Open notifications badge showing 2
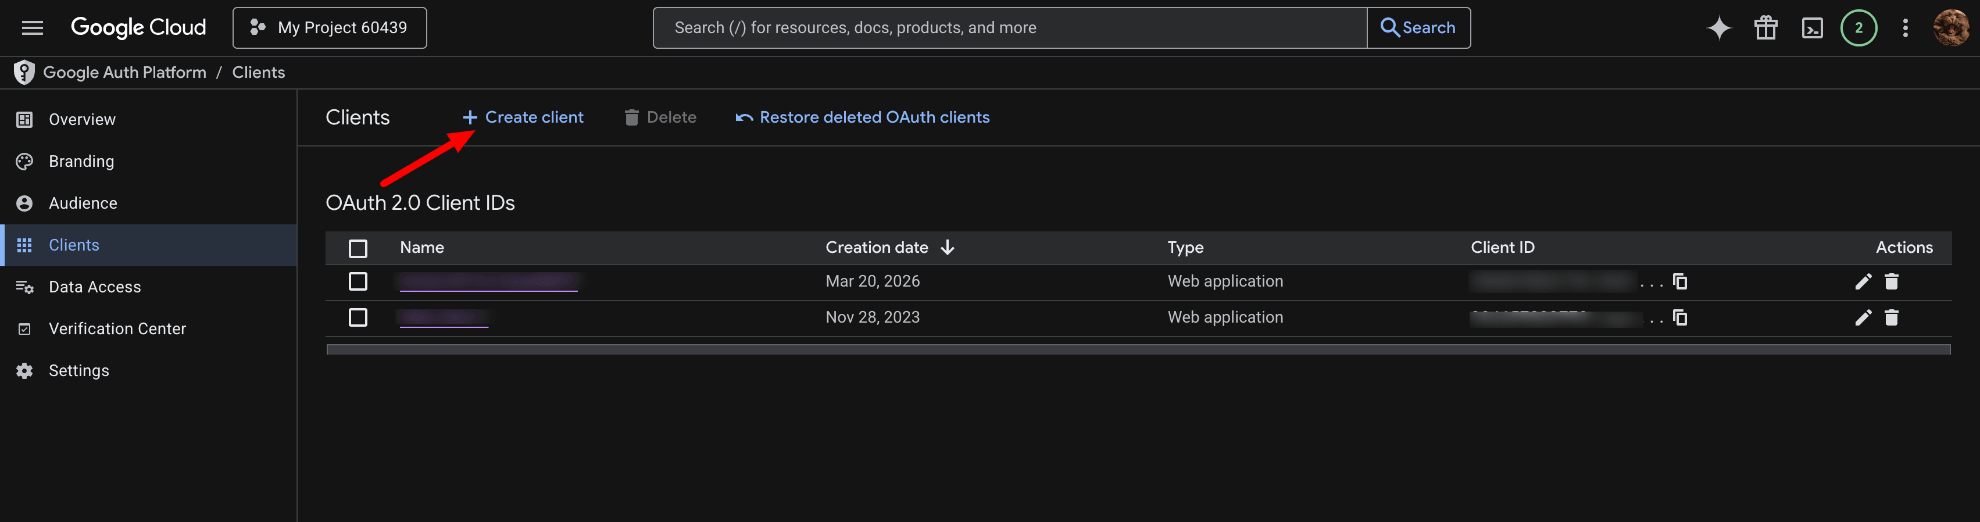The image size is (1980, 522). click(1858, 28)
